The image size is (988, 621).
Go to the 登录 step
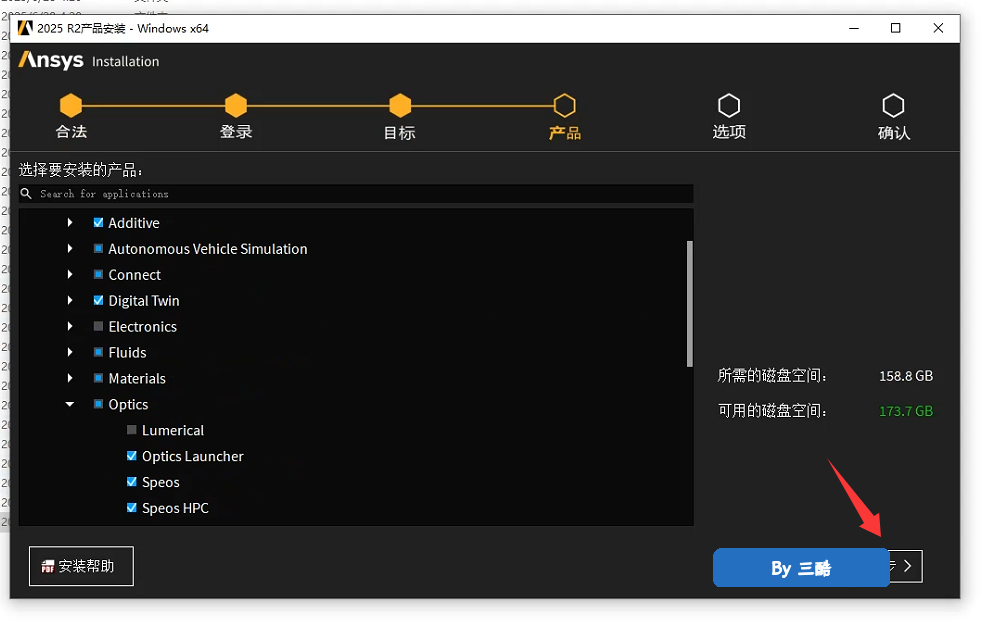236,116
